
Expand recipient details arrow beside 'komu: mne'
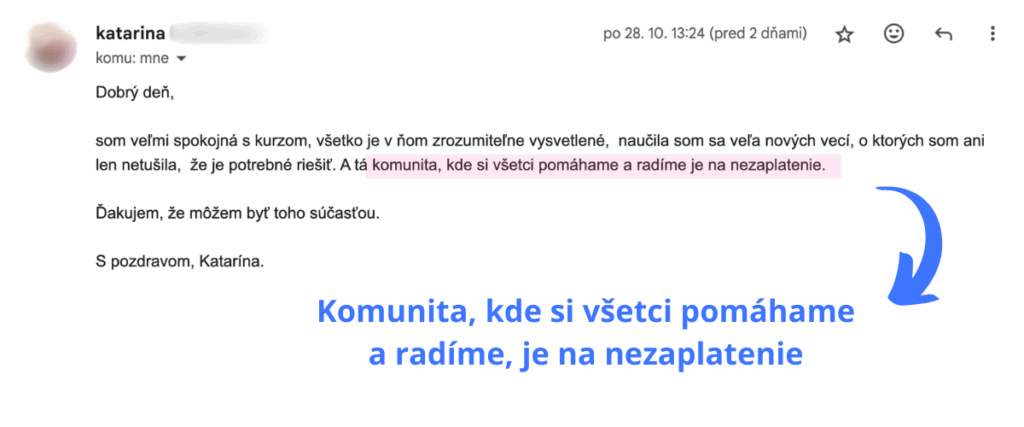pos(181,59)
